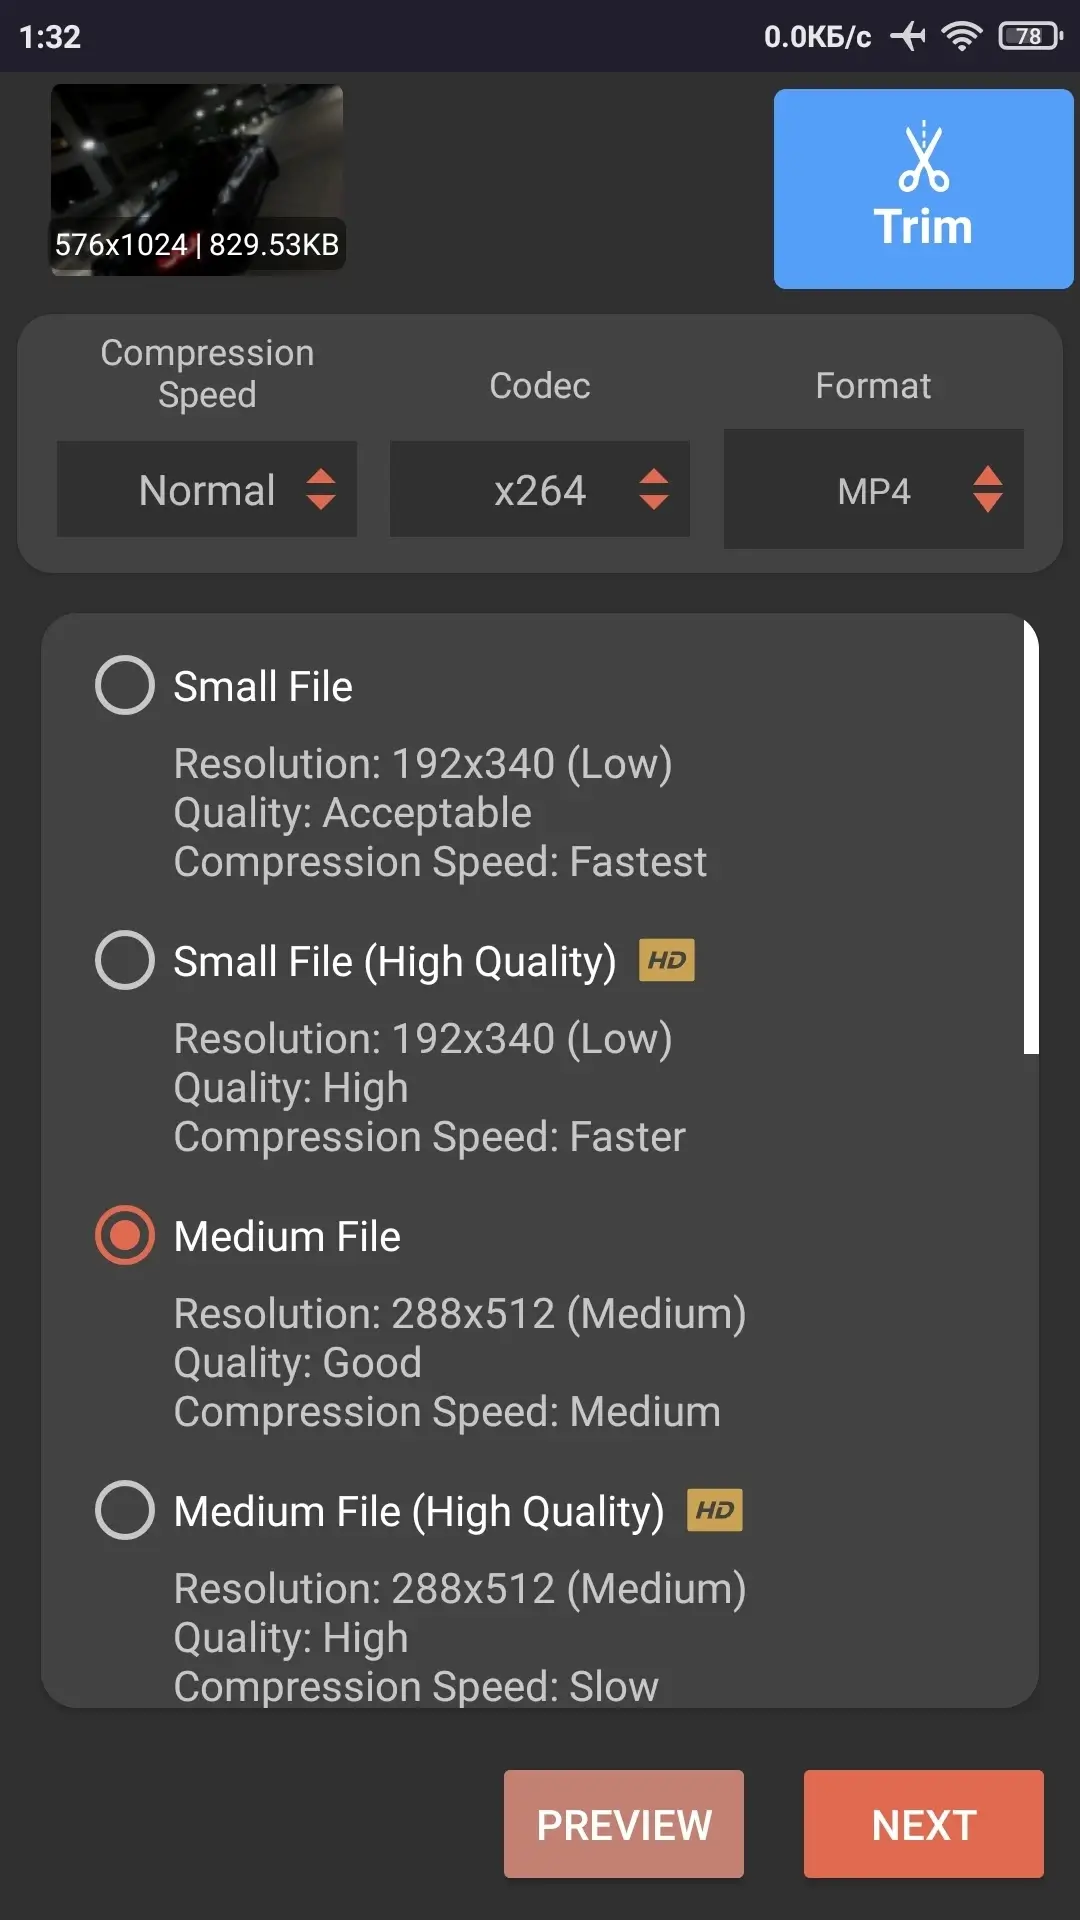The image size is (1080, 1920).
Task: Choose the Small File (High Quality) option
Action: pos(125,961)
